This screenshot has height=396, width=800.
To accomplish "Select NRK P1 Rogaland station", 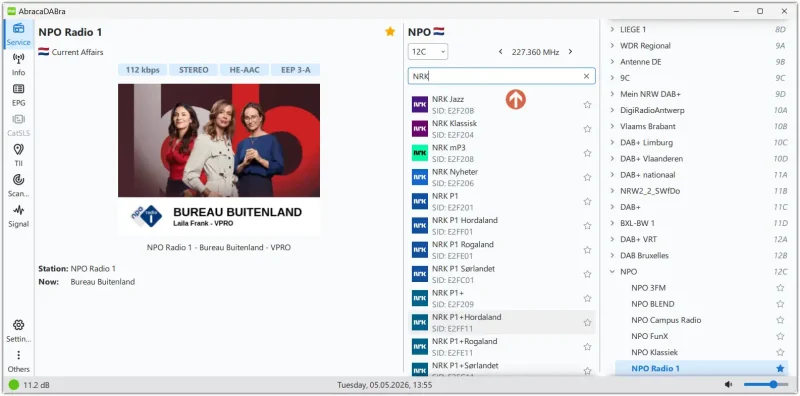I will pos(502,250).
